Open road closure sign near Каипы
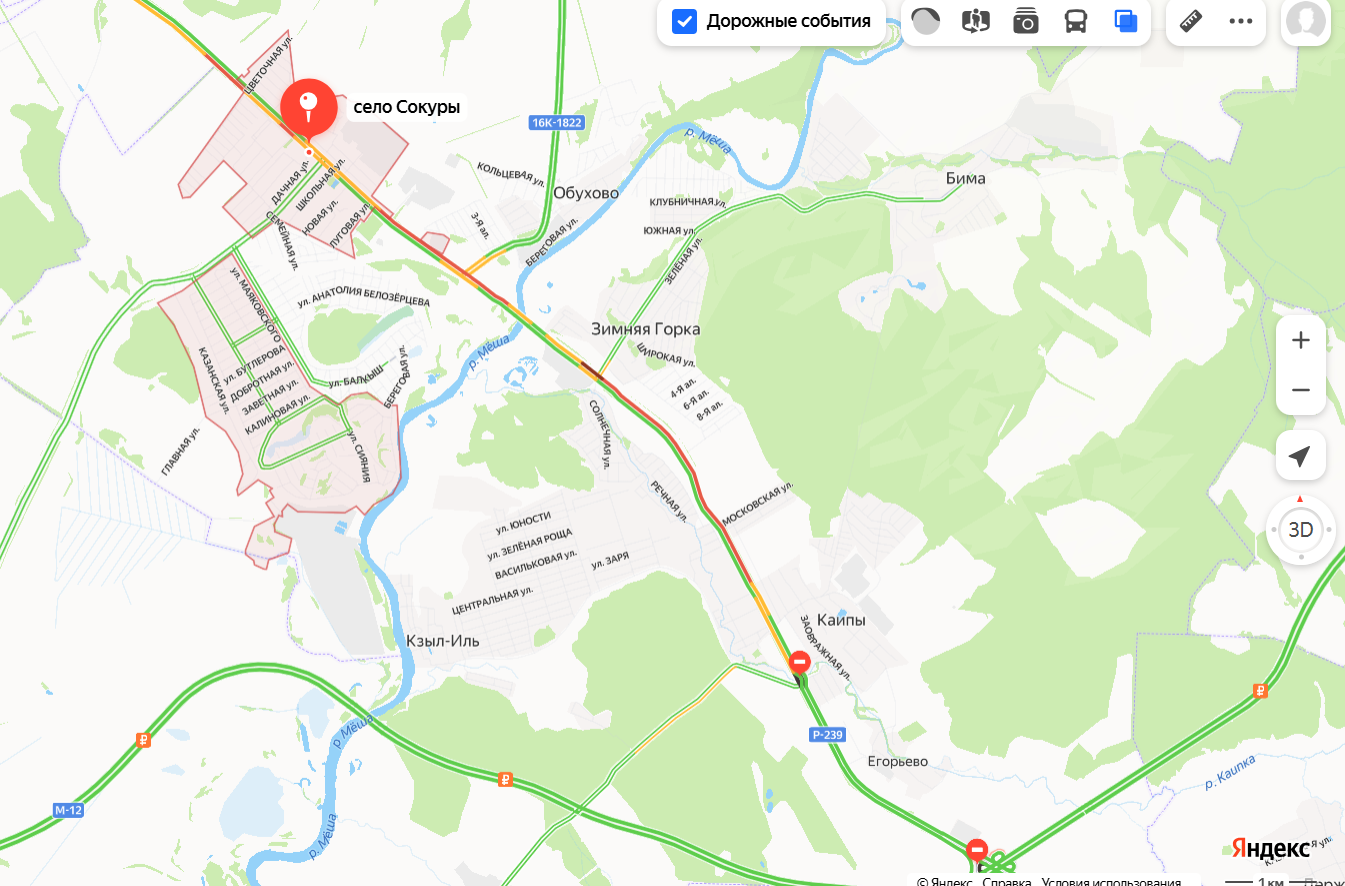This screenshot has height=886, width=1345. coord(800,662)
